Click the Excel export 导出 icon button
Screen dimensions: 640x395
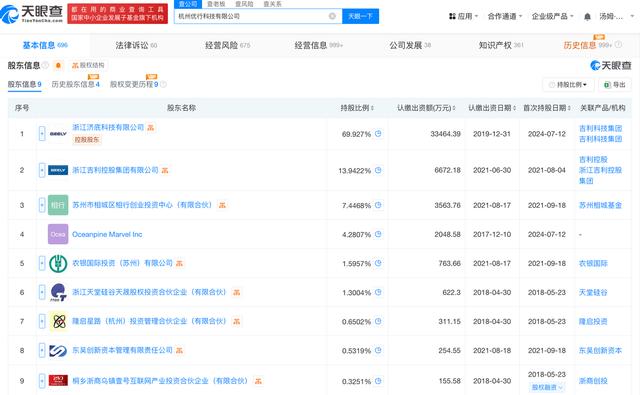pos(615,84)
